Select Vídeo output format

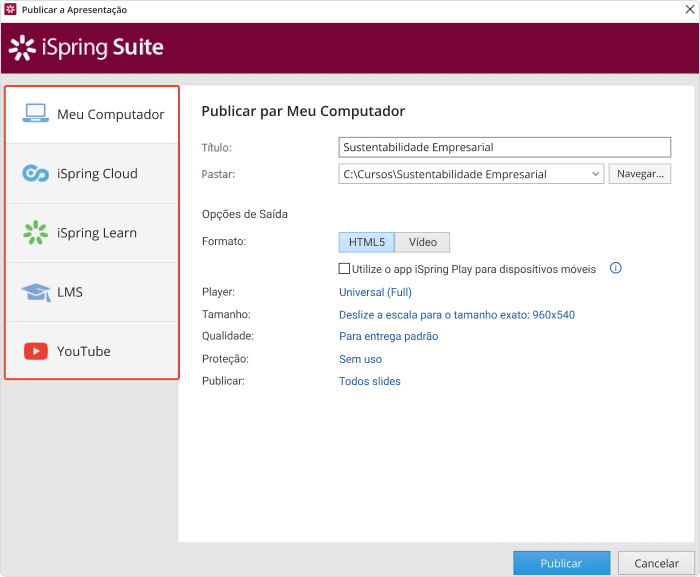pyautogui.click(x=422, y=242)
